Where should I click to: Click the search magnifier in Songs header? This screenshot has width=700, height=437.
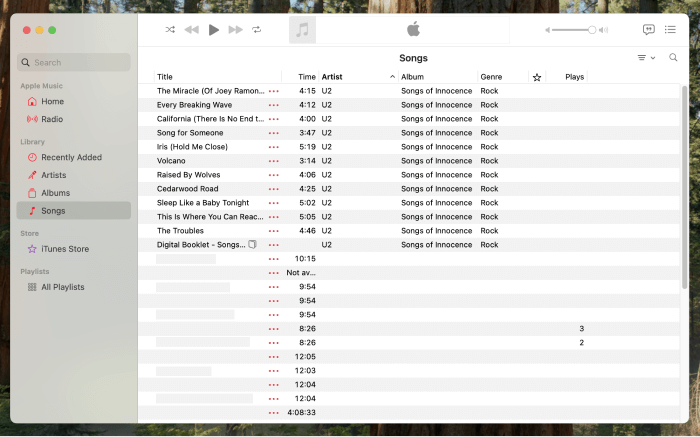coord(673,57)
